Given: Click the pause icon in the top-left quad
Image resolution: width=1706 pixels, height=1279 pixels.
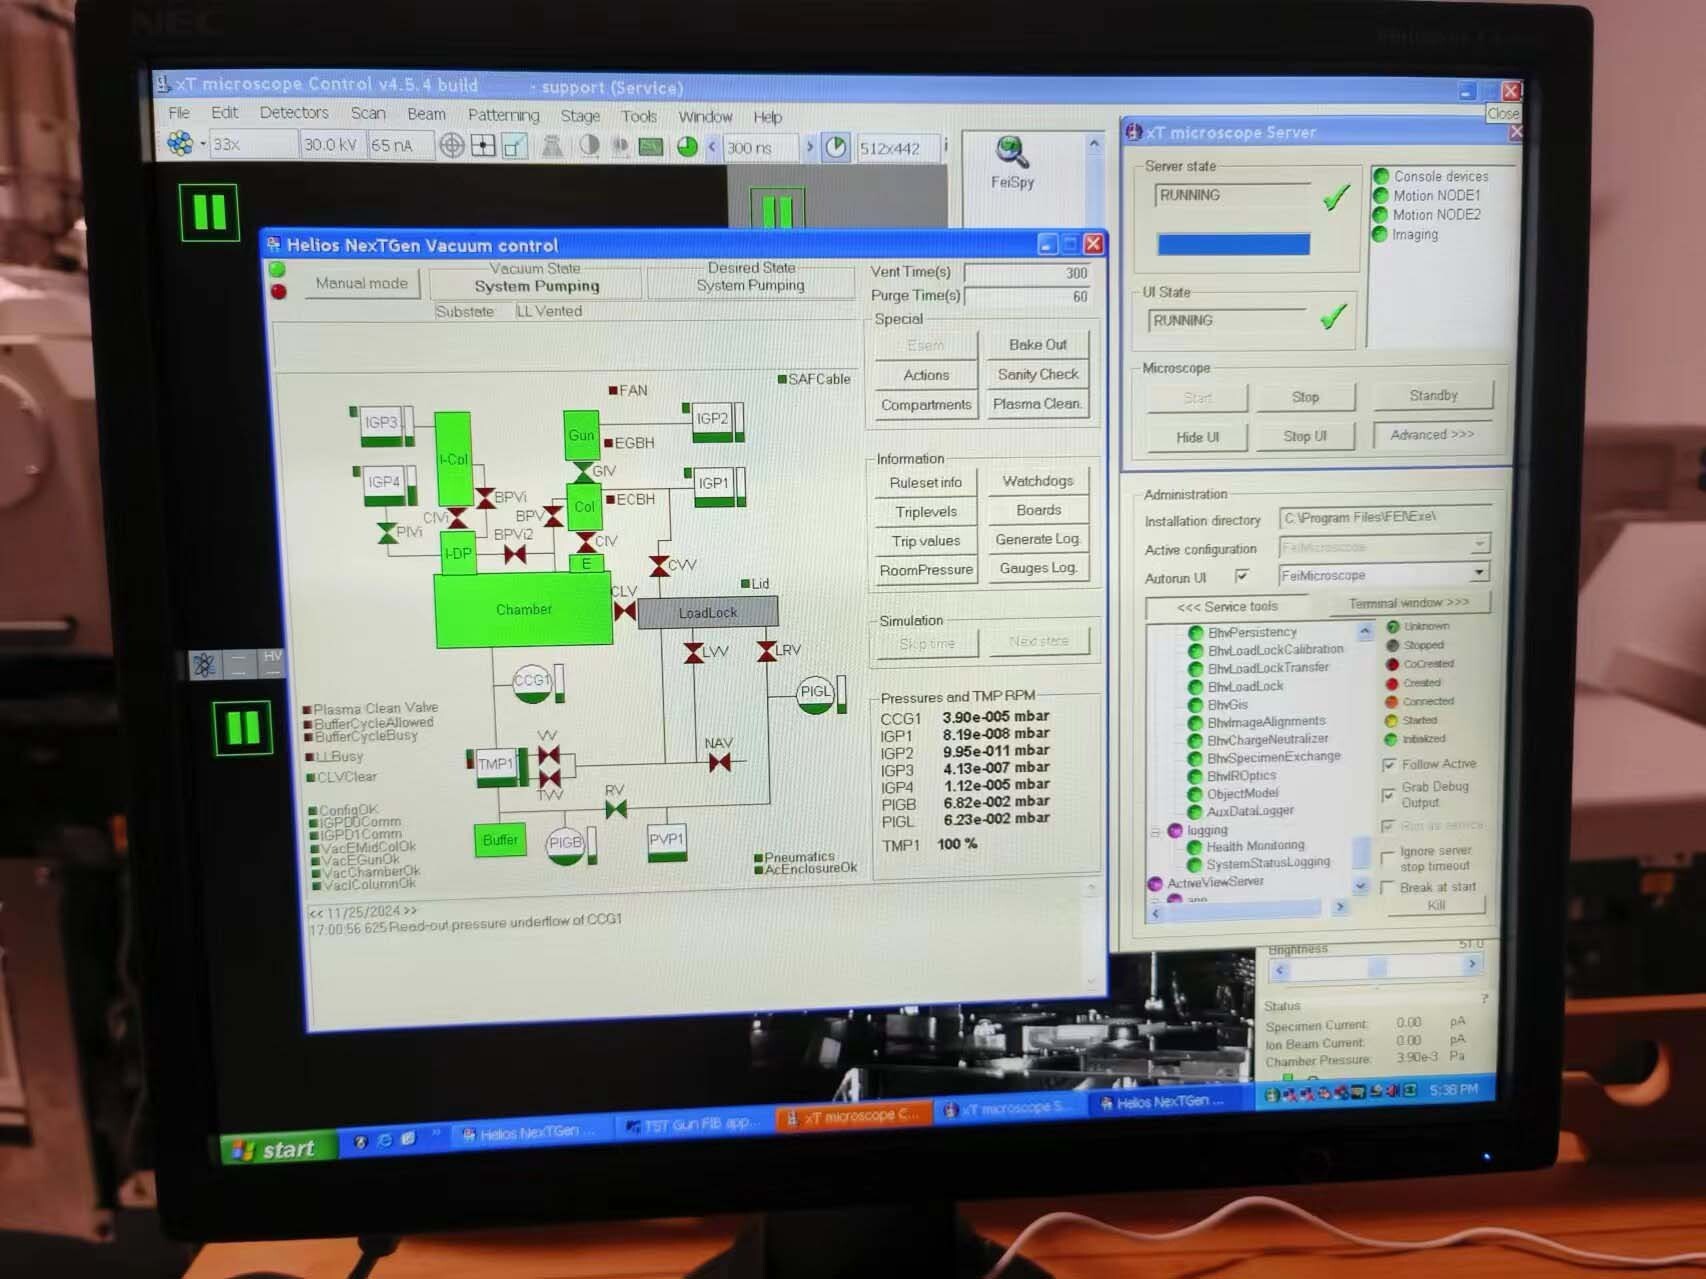Looking at the screenshot, I should (210, 212).
